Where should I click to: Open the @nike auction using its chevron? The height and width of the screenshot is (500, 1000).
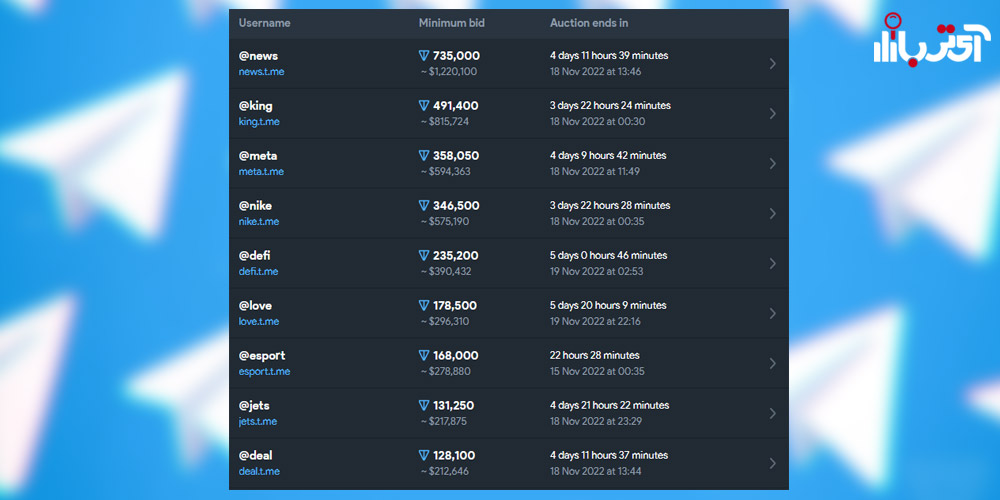pyautogui.click(x=772, y=214)
